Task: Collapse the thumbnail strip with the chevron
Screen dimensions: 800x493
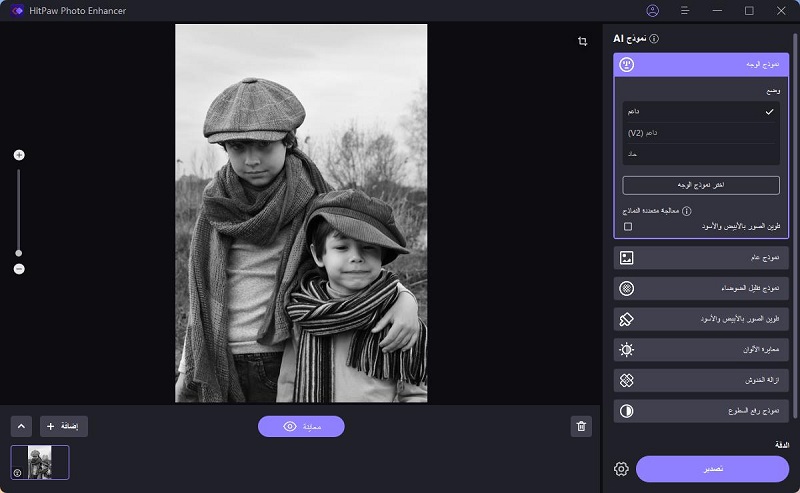Action: [x=21, y=426]
